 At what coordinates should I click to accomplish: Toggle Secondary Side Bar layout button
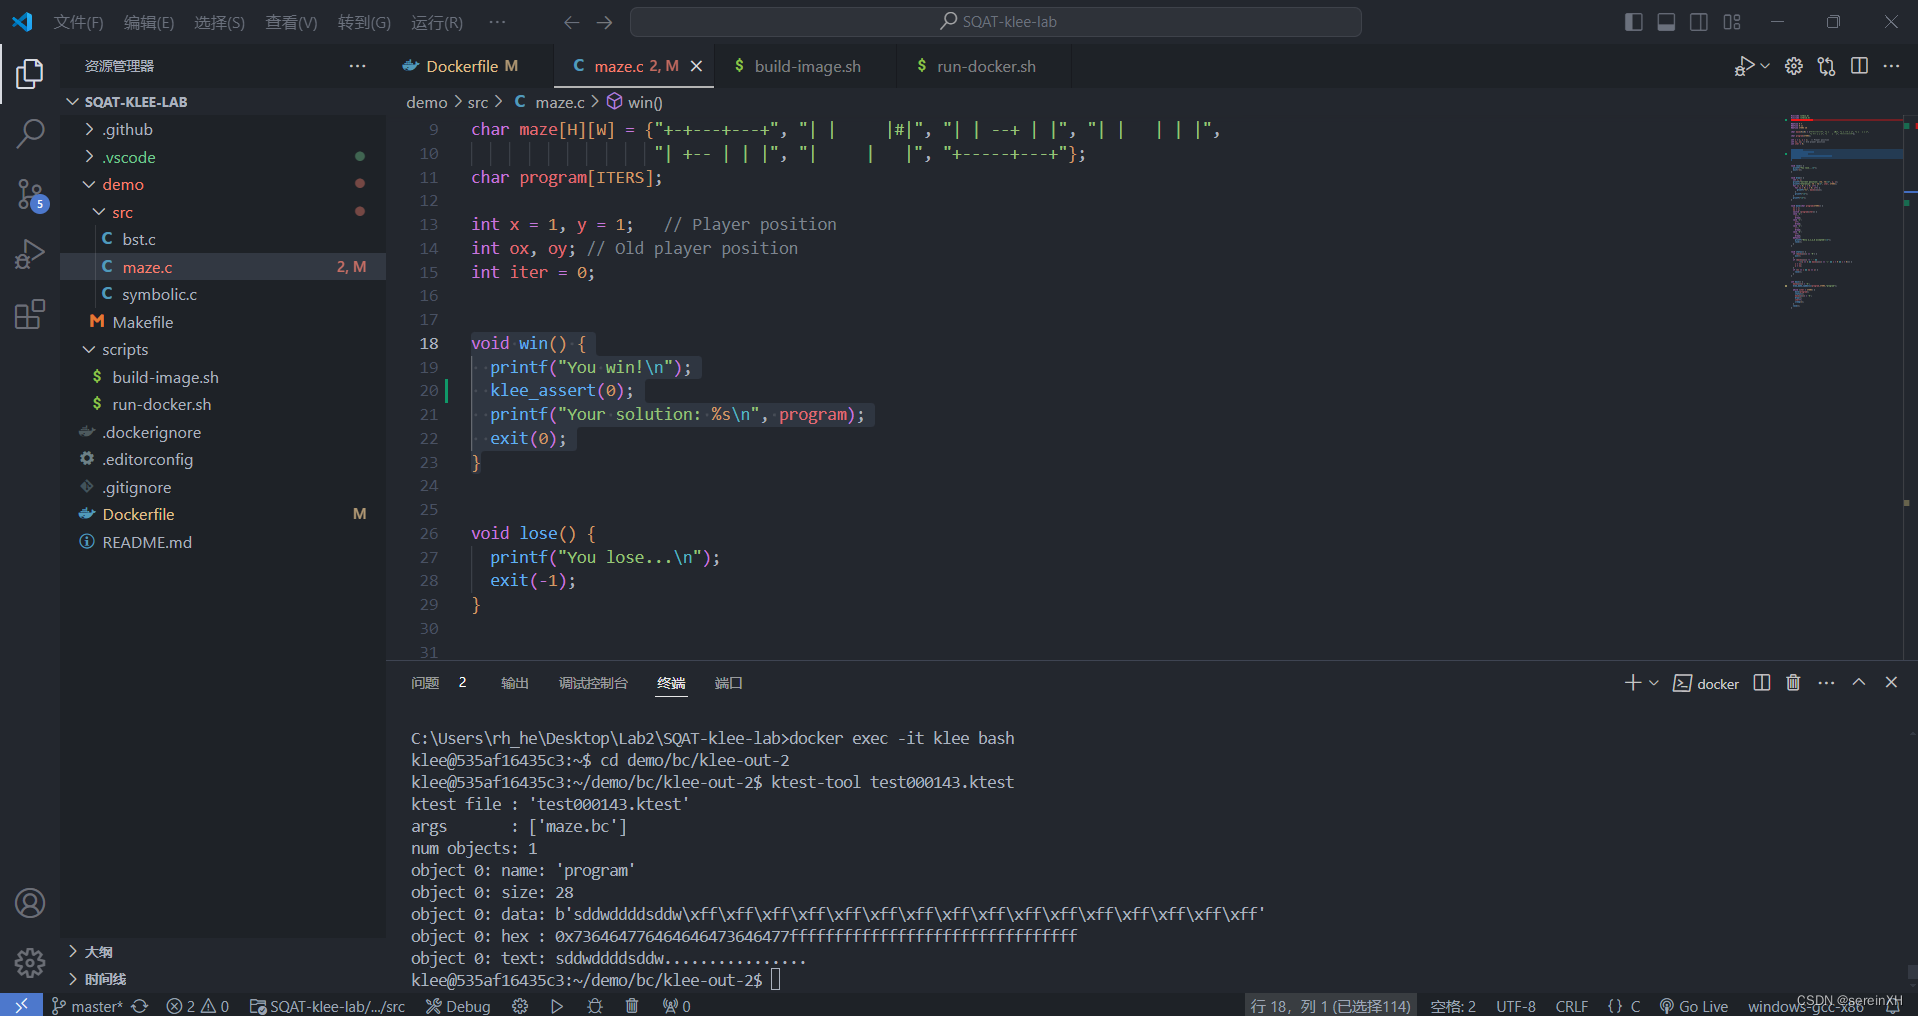(x=1699, y=22)
